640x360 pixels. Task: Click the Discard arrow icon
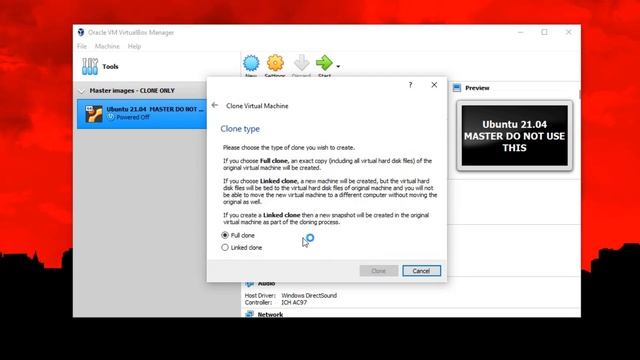(x=302, y=63)
